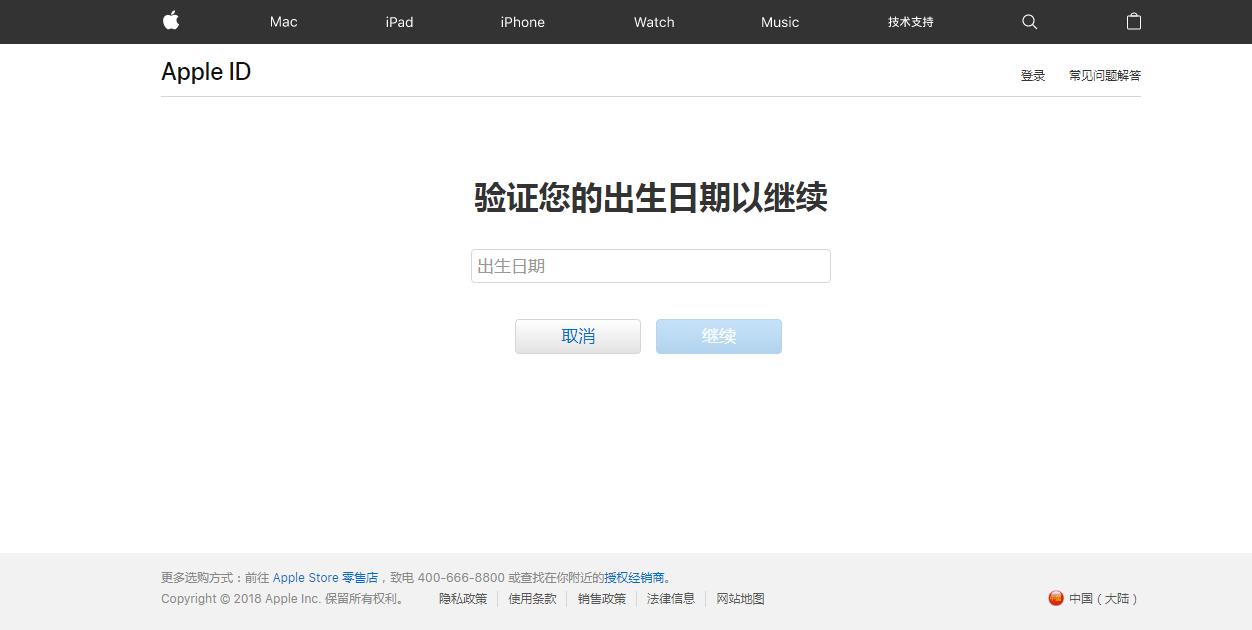The height and width of the screenshot is (630, 1252).
Task: Open the search magnifier icon
Action: (1029, 22)
